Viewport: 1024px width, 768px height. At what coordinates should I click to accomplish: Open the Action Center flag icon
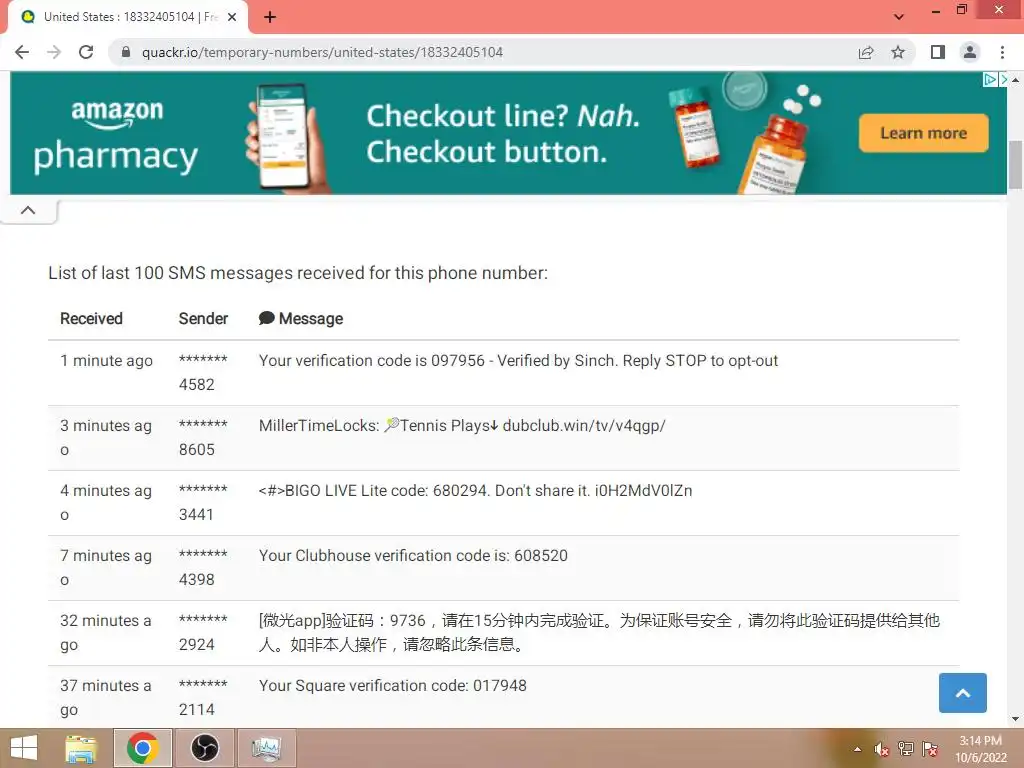(x=930, y=749)
